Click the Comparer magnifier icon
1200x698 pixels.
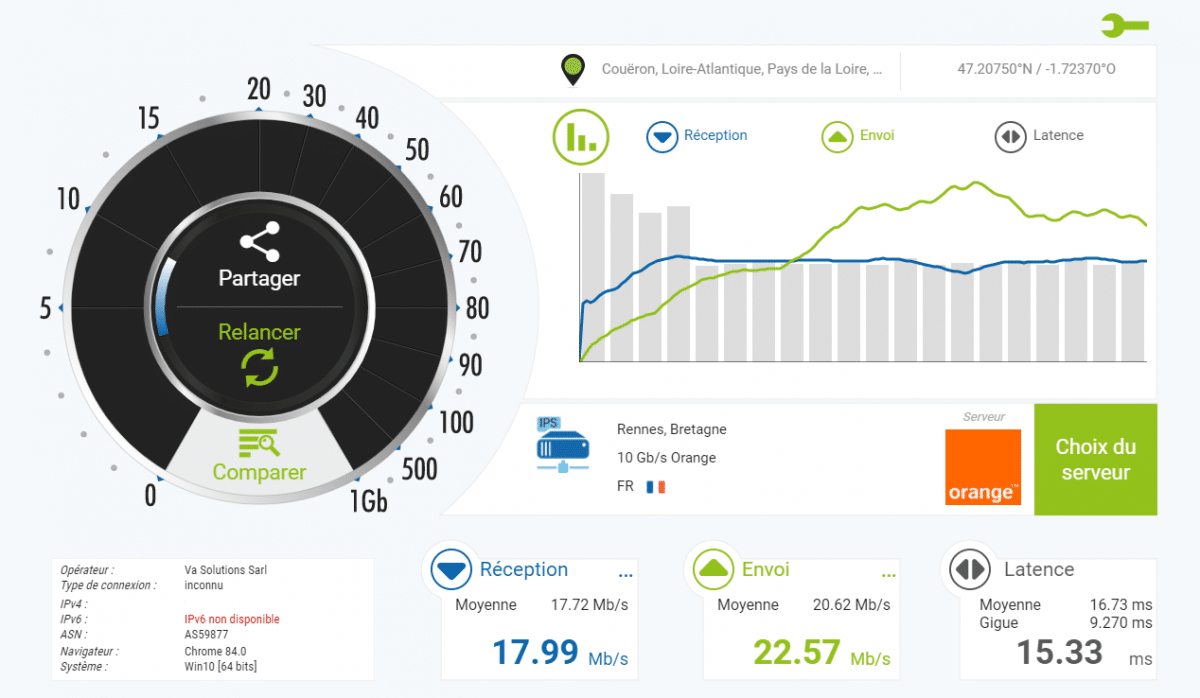(259, 443)
